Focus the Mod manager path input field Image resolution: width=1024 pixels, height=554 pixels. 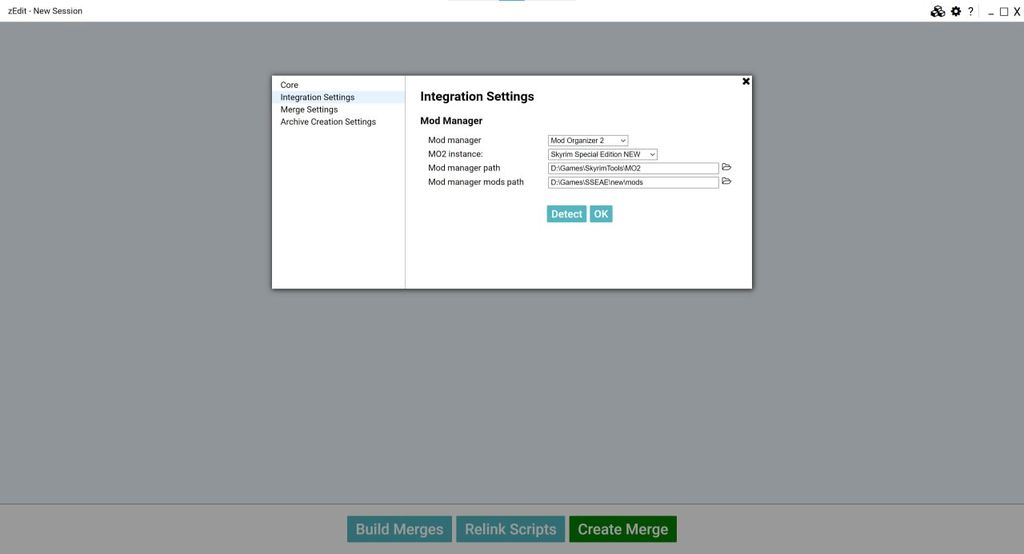pos(633,168)
